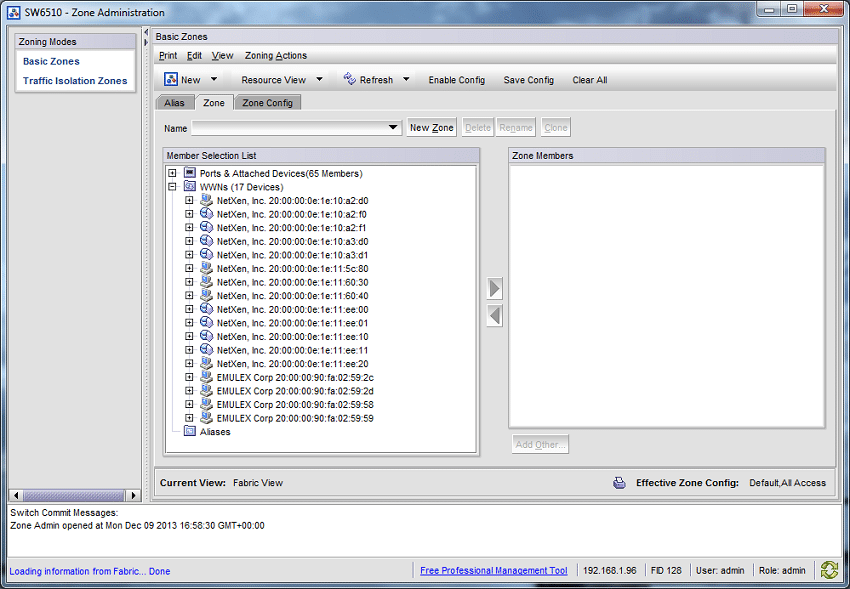850x589 pixels.
Task: Click the left panel scrollbar right arrow
Action: click(133, 495)
